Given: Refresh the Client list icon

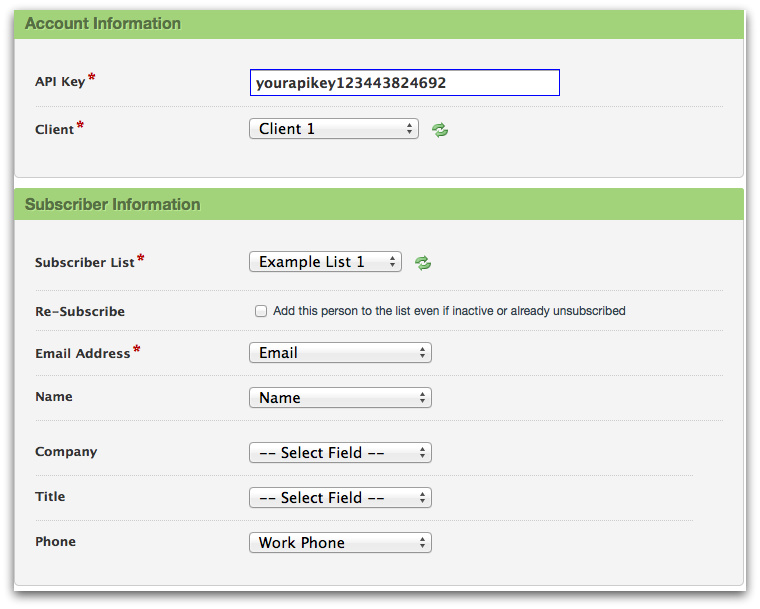Looking at the screenshot, I should tap(440, 129).
